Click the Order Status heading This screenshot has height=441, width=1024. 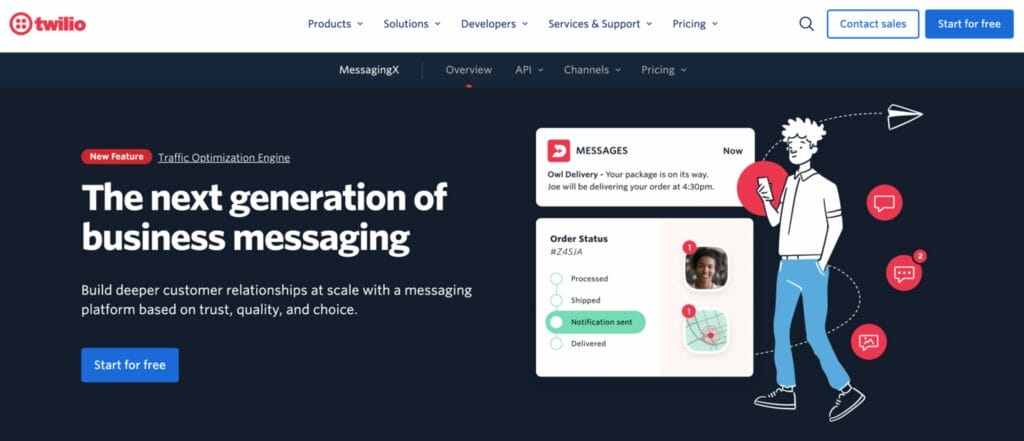tap(579, 239)
